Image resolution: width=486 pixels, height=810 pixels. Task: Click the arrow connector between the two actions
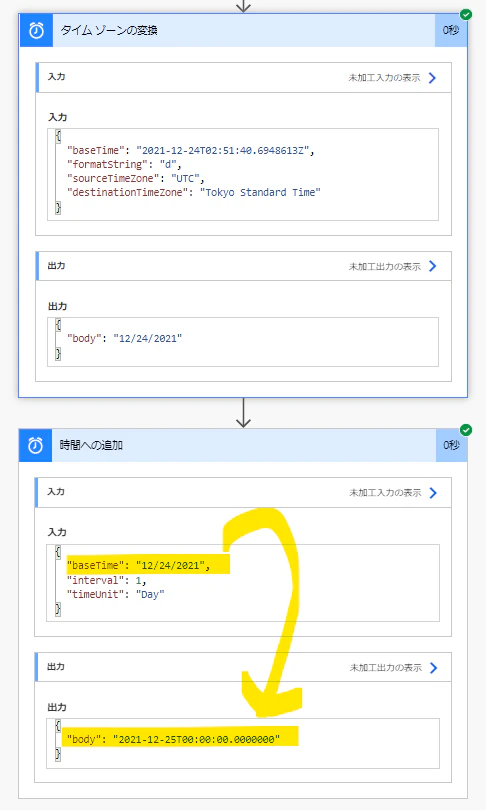click(x=243, y=413)
